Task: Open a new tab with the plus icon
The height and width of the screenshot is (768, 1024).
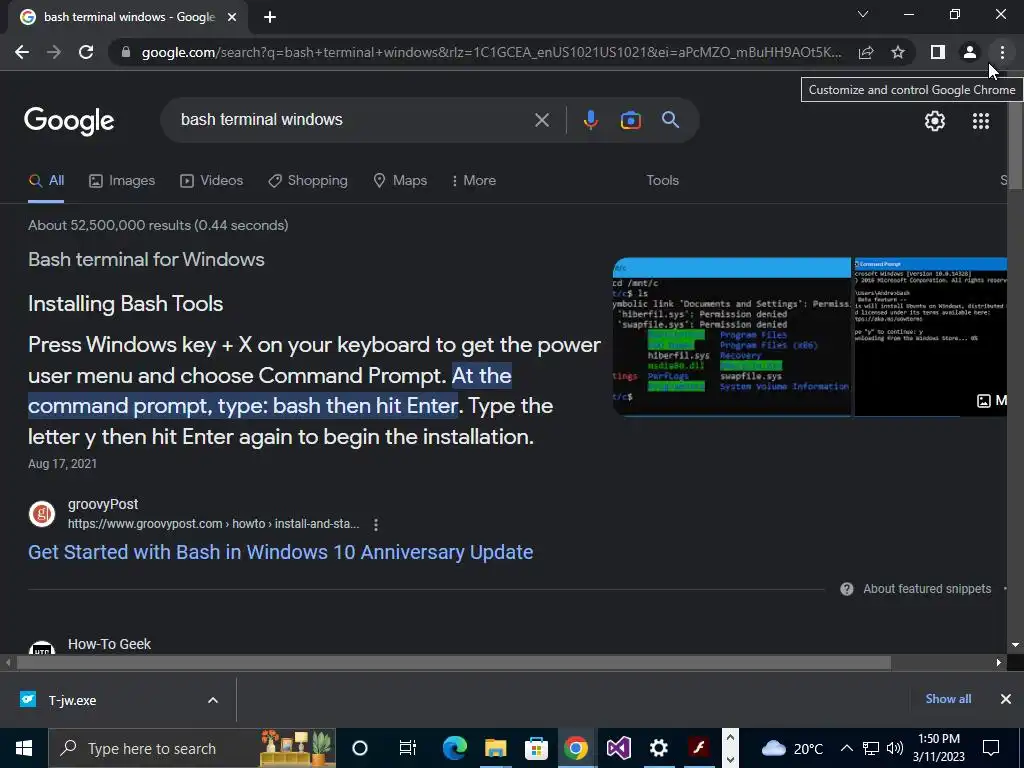Action: click(x=270, y=17)
